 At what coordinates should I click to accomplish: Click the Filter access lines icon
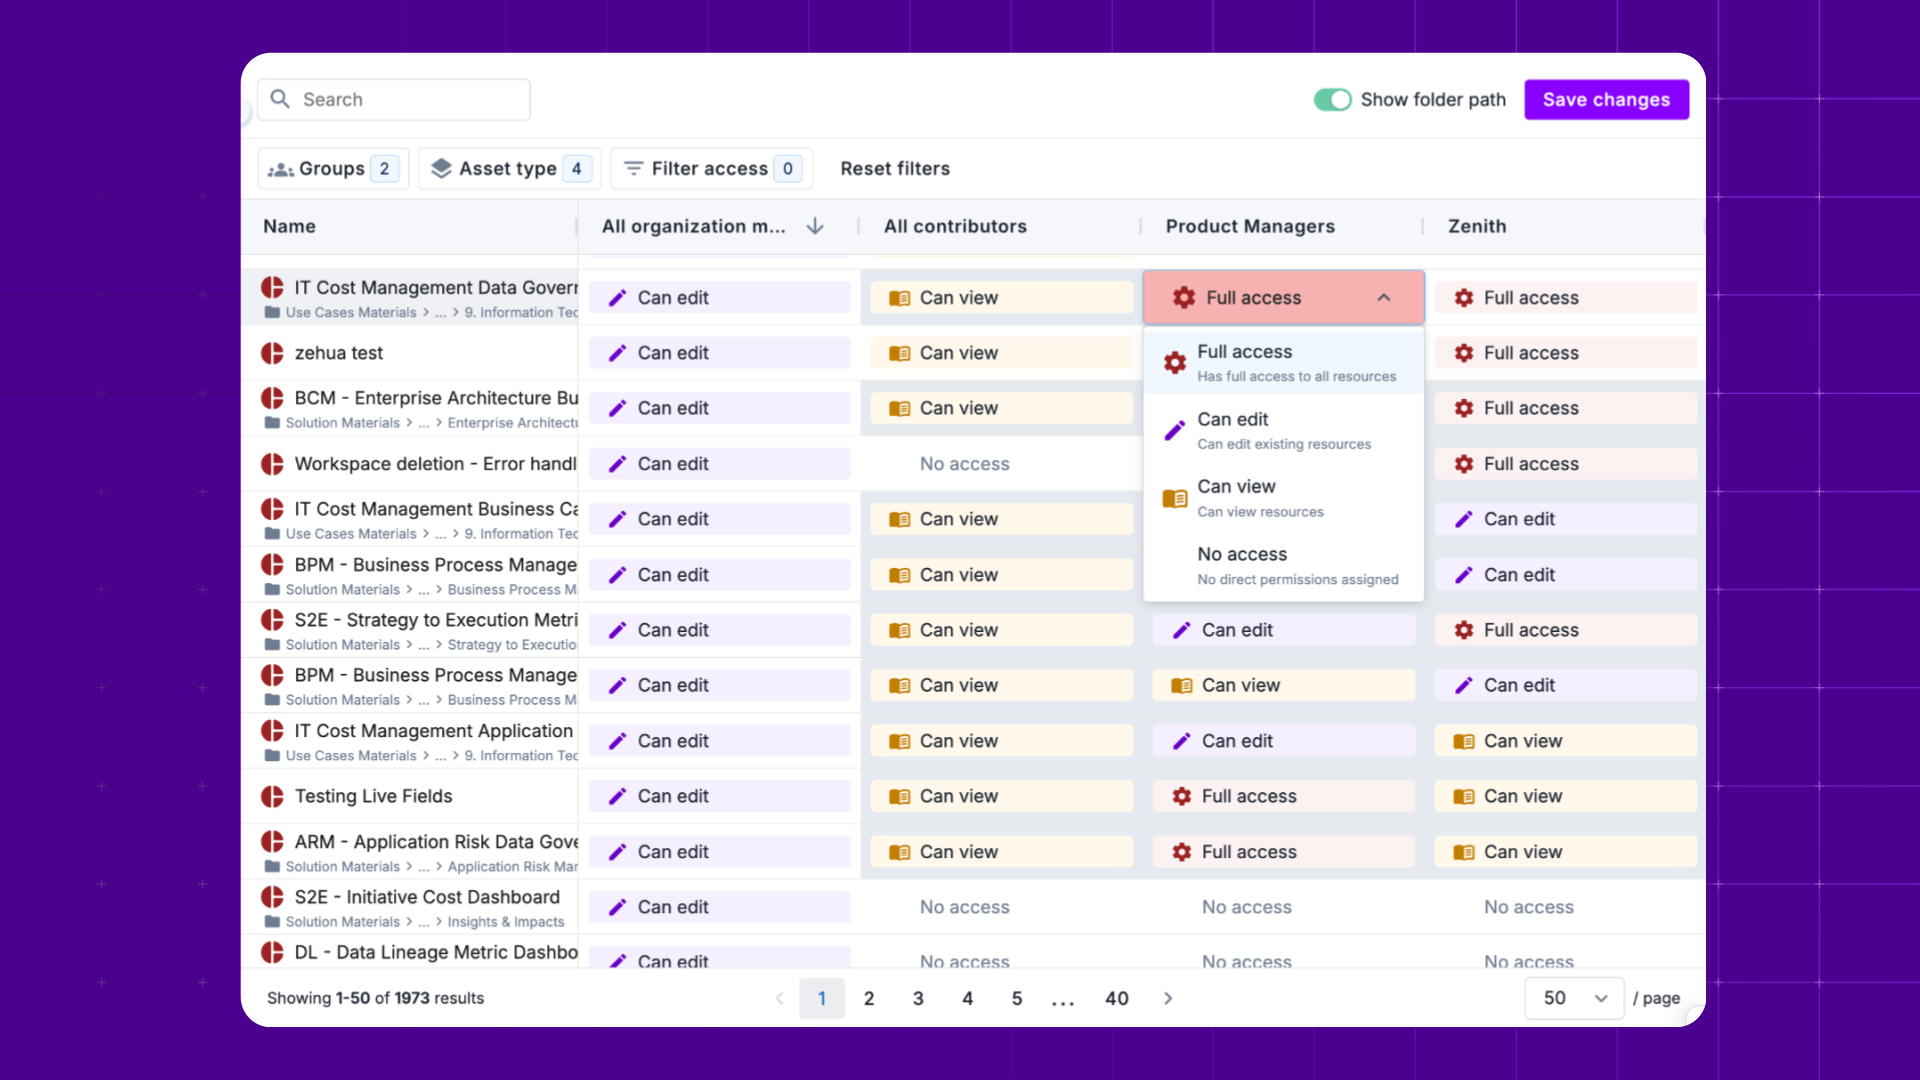(633, 168)
